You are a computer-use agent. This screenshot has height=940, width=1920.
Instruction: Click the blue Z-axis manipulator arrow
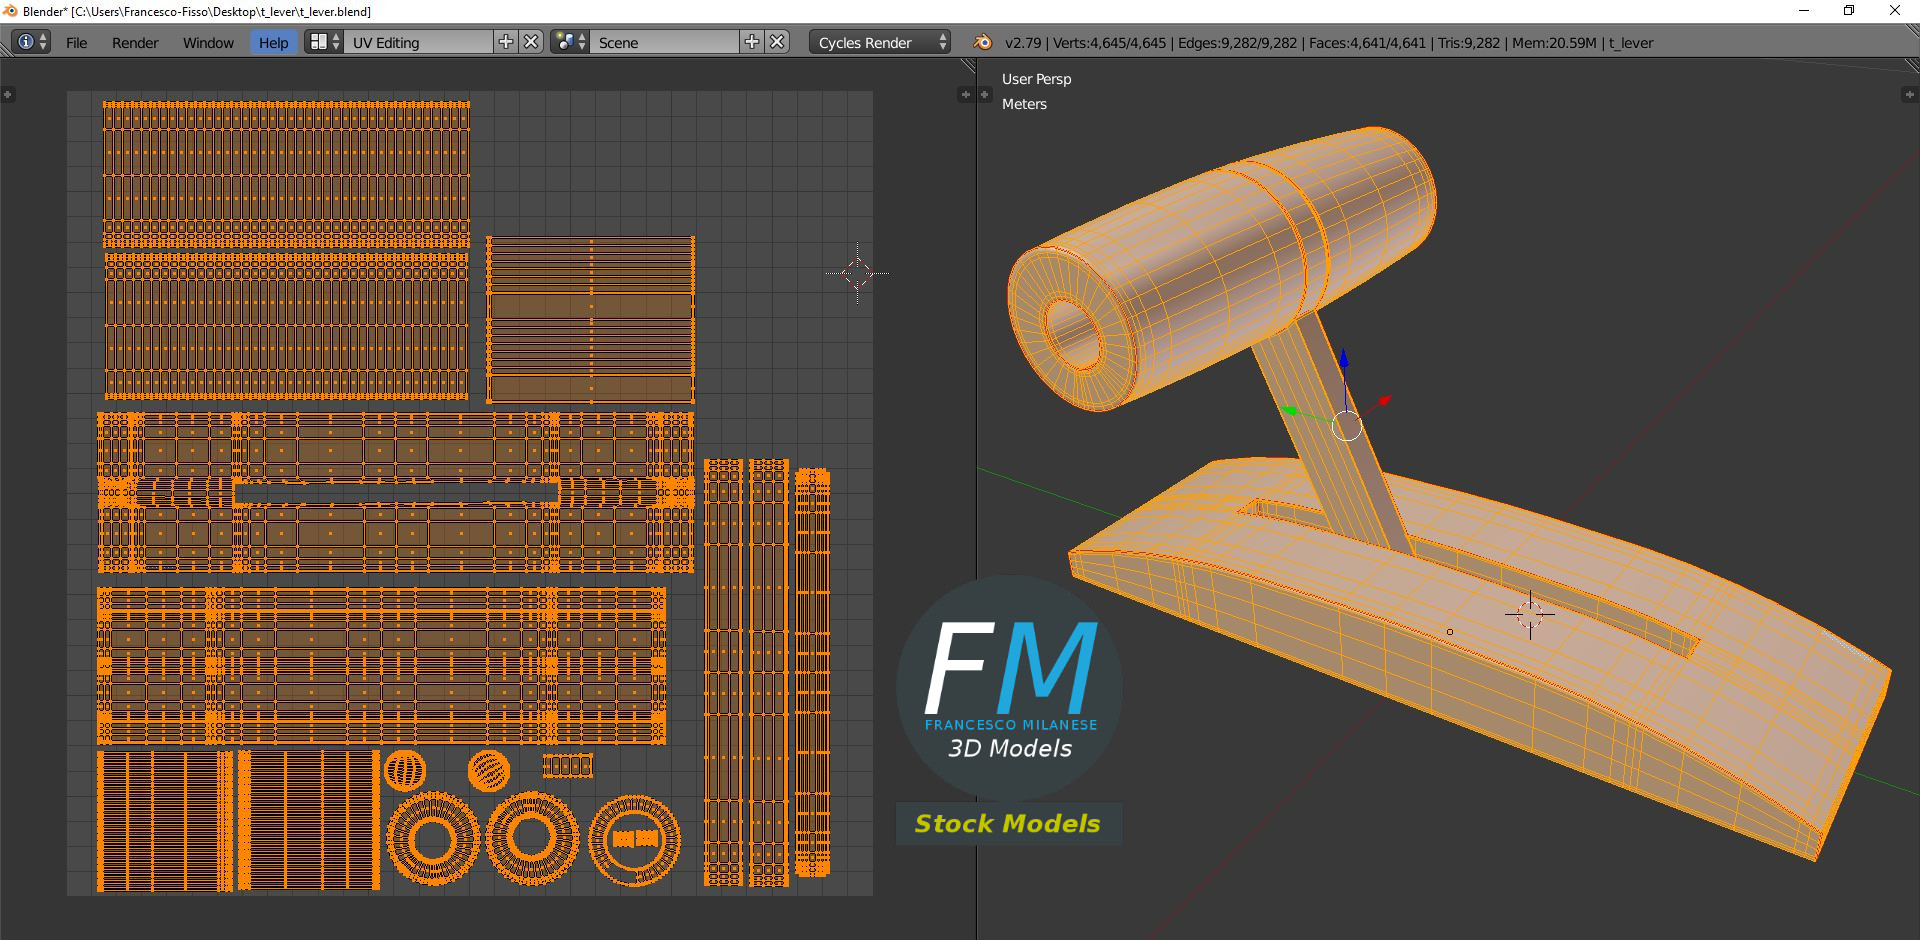click(1344, 360)
